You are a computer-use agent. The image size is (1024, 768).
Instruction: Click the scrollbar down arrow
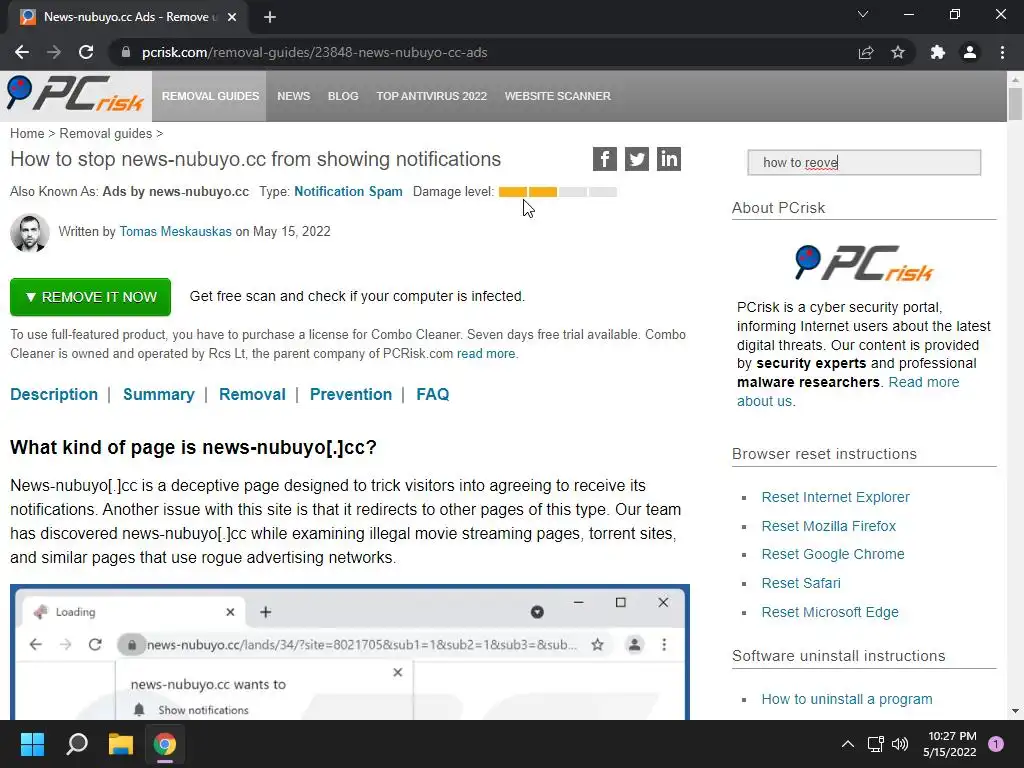coord(1015,711)
